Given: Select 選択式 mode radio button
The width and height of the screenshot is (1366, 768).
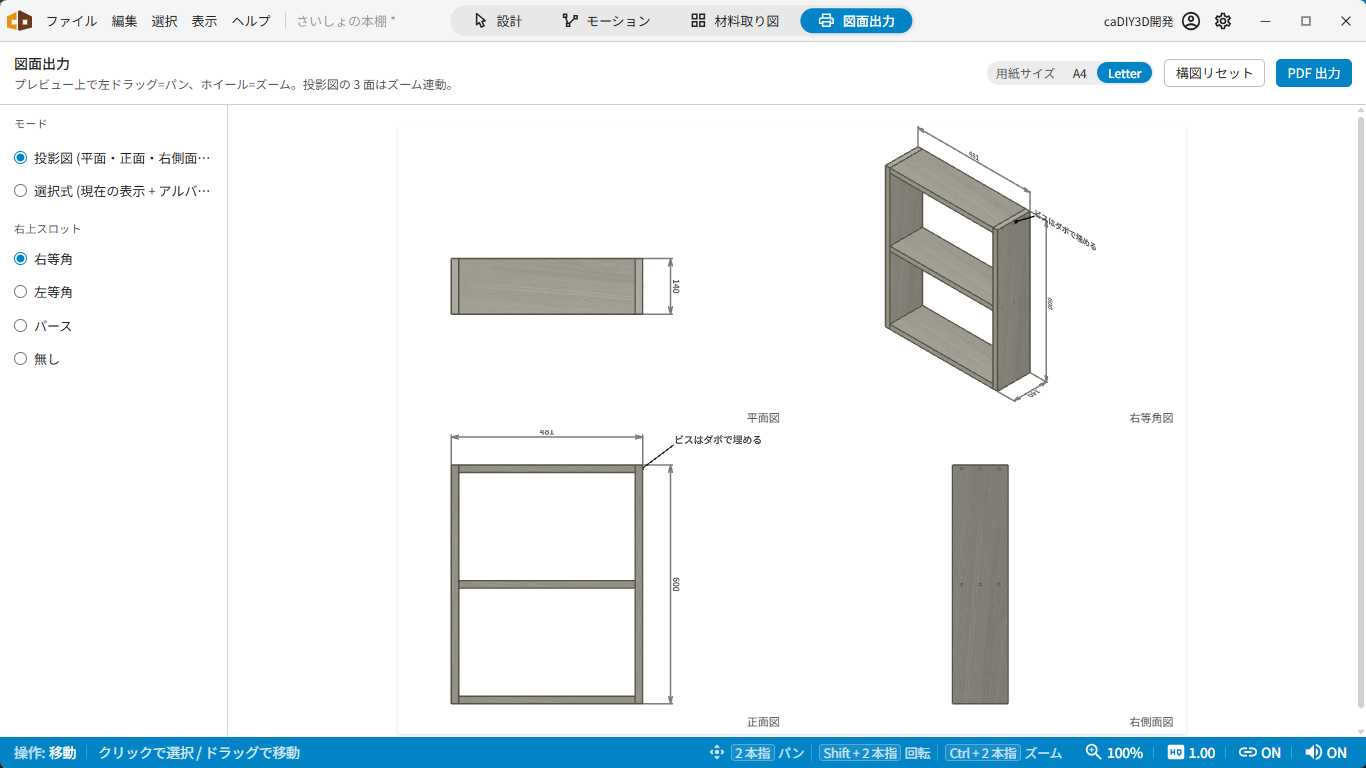Looking at the screenshot, I should pyautogui.click(x=20, y=191).
